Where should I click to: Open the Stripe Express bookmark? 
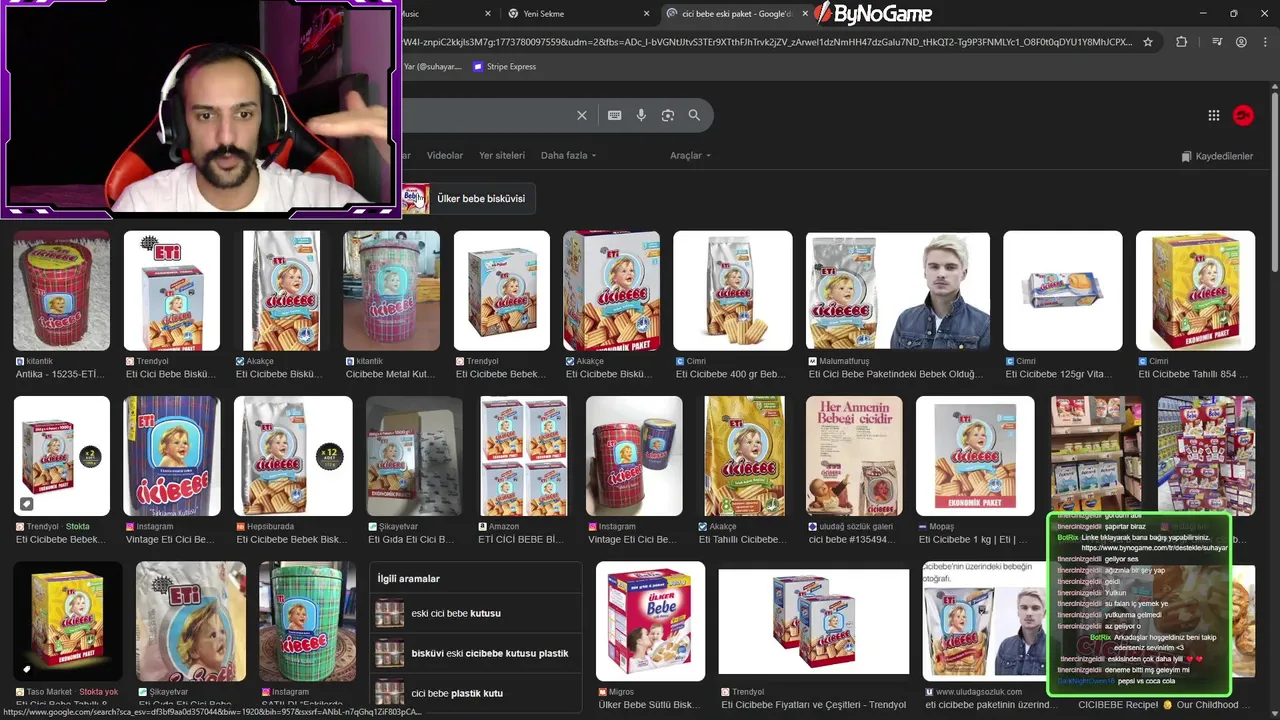(x=505, y=67)
